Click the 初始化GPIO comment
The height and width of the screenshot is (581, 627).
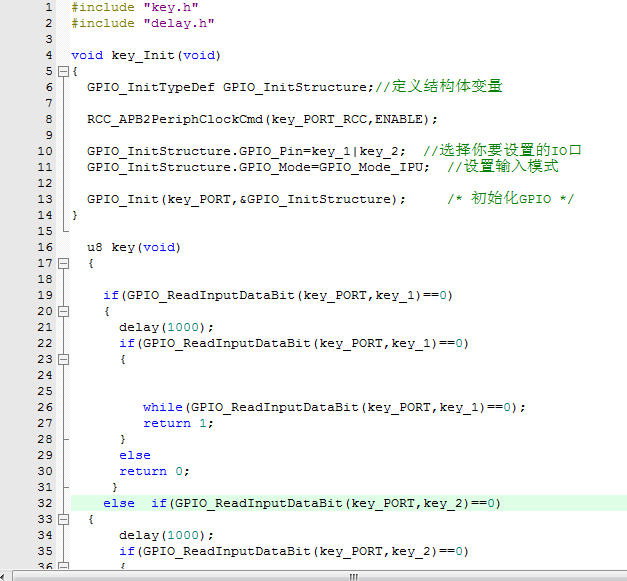click(510, 199)
